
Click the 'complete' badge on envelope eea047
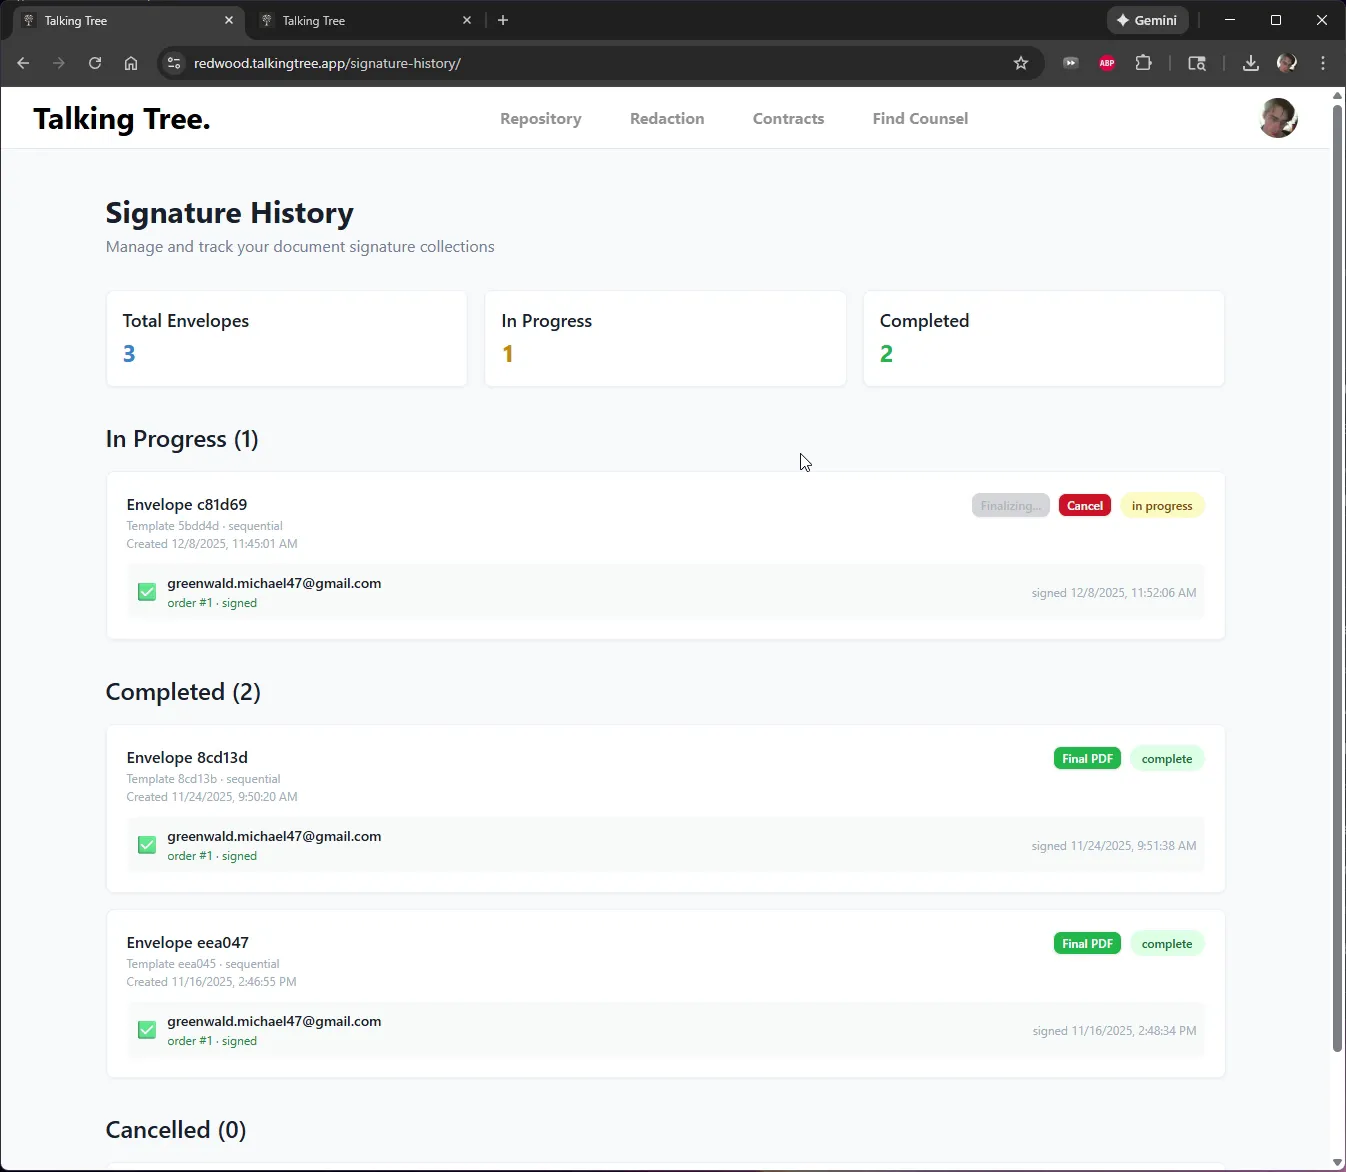point(1167,944)
